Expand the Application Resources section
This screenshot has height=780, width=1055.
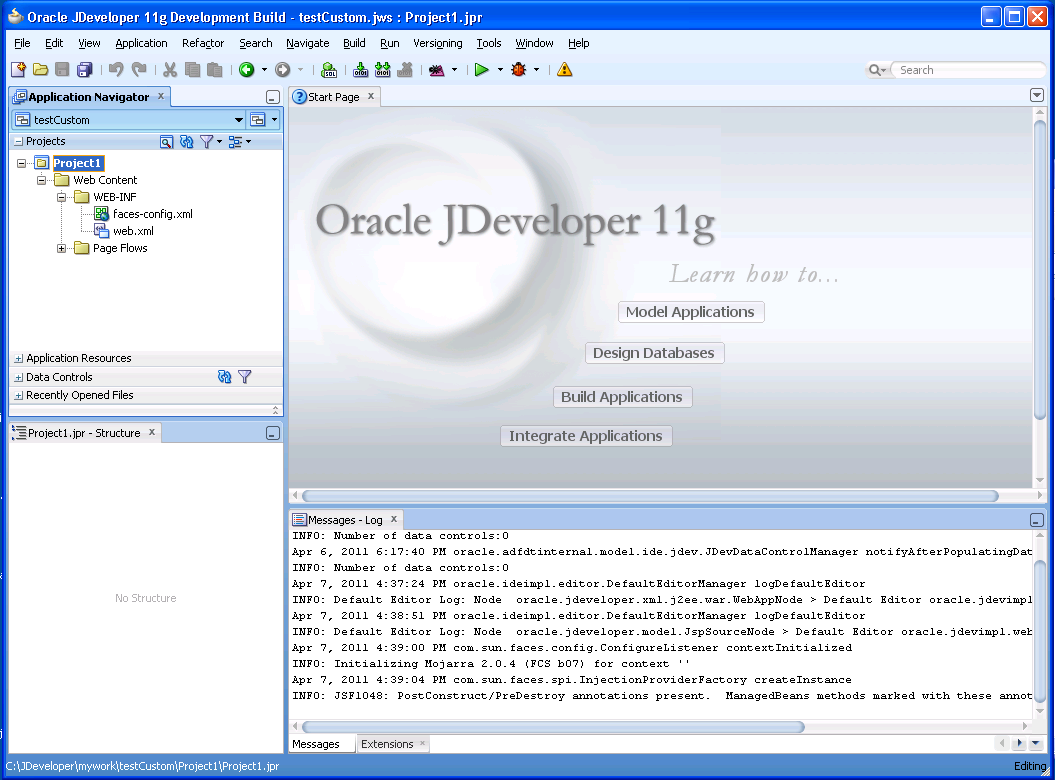coord(19,359)
